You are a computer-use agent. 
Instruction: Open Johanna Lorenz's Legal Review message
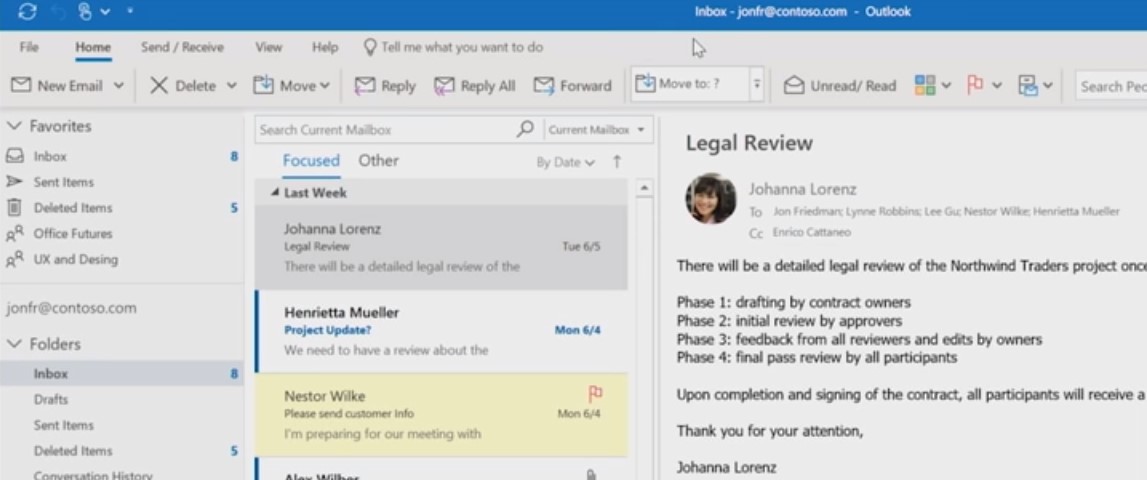(x=441, y=247)
